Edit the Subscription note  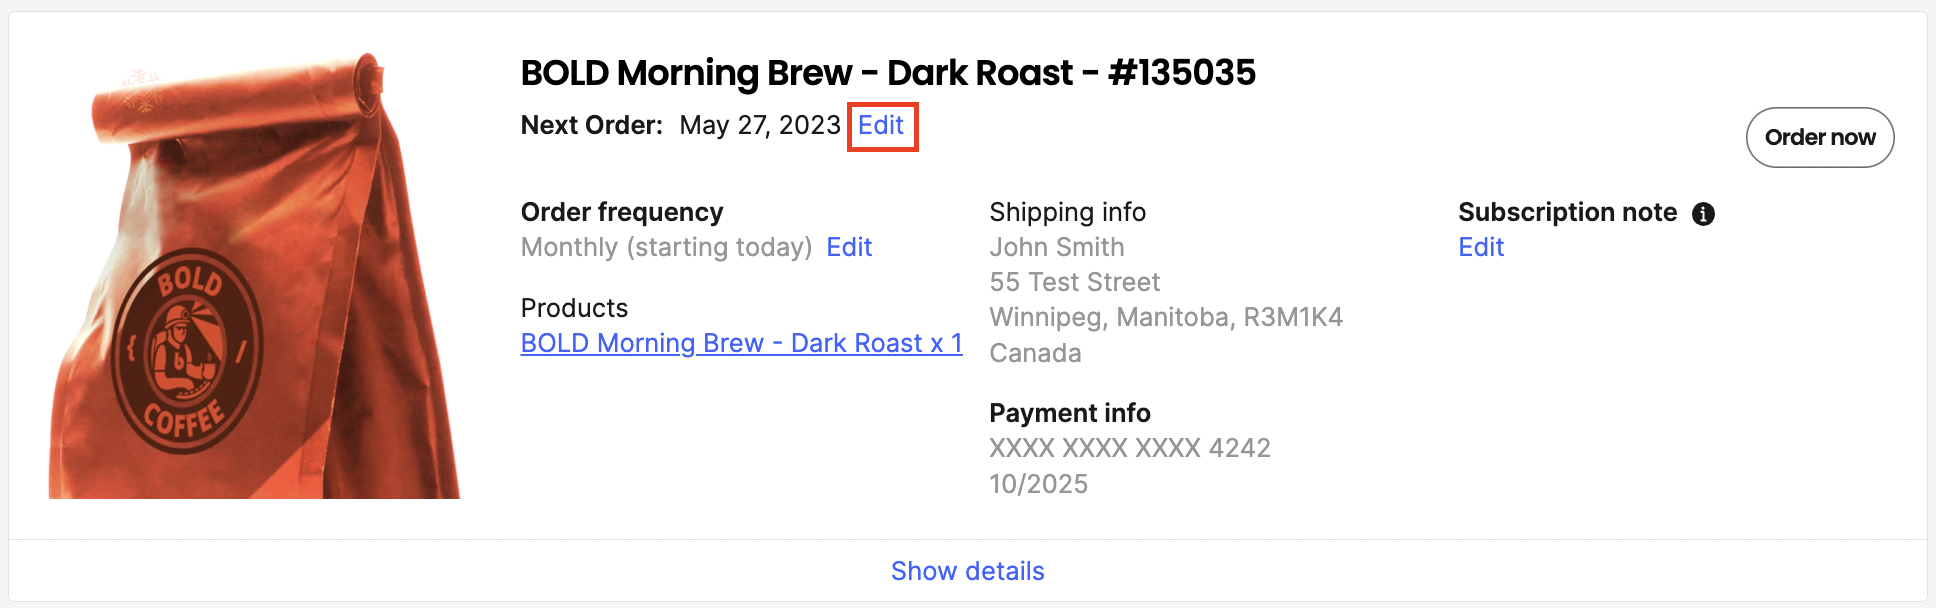[x=1481, y=247]
